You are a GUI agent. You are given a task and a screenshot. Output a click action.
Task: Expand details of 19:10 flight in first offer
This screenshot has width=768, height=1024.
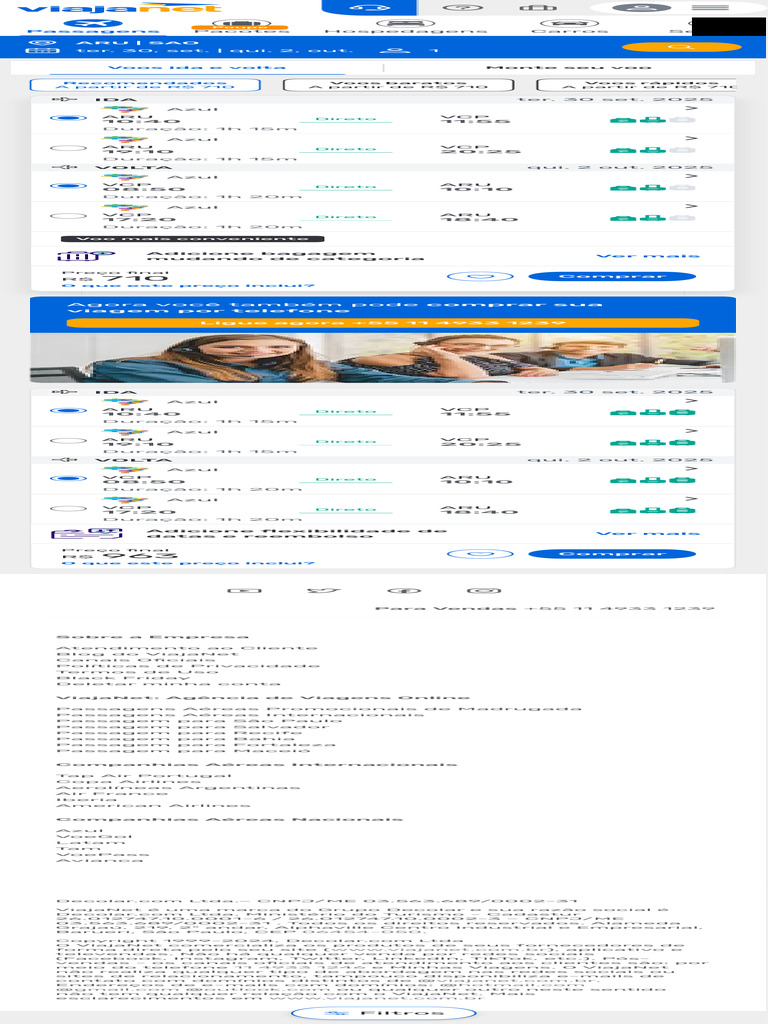point(691,138)
